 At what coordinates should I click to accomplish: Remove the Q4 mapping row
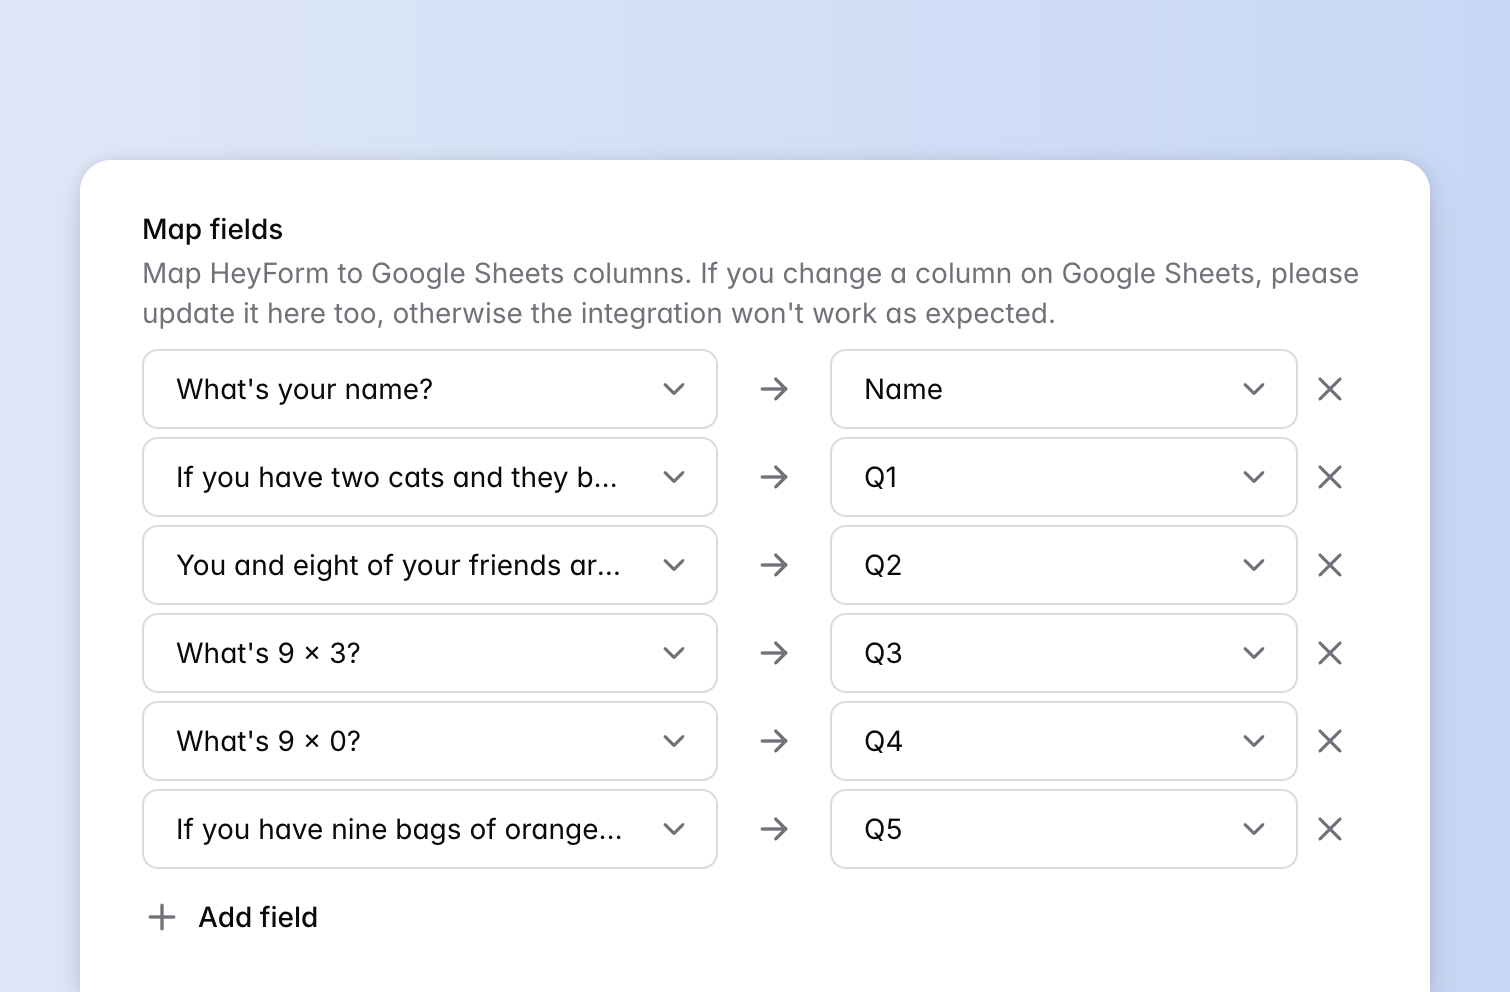[x=1330, y=741]
